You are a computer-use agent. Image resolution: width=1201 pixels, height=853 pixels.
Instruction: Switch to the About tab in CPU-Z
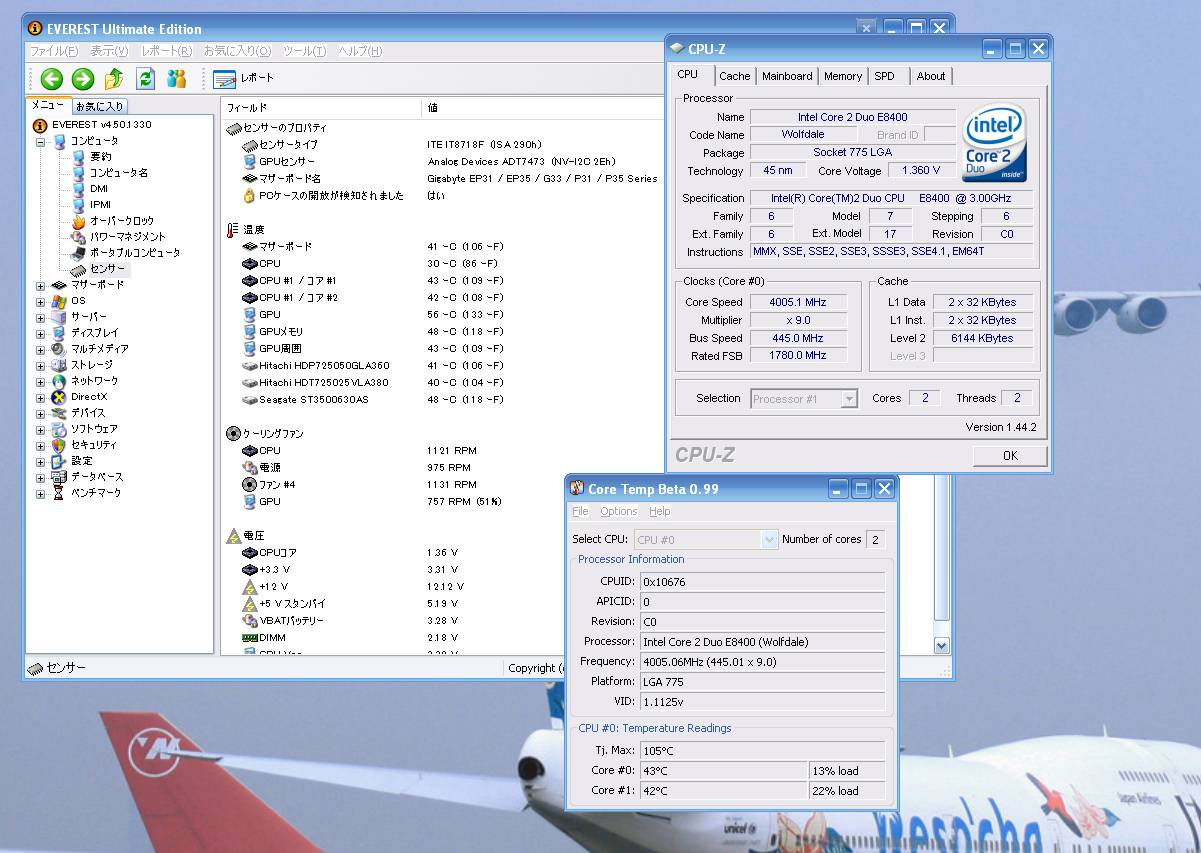point(931,76)
